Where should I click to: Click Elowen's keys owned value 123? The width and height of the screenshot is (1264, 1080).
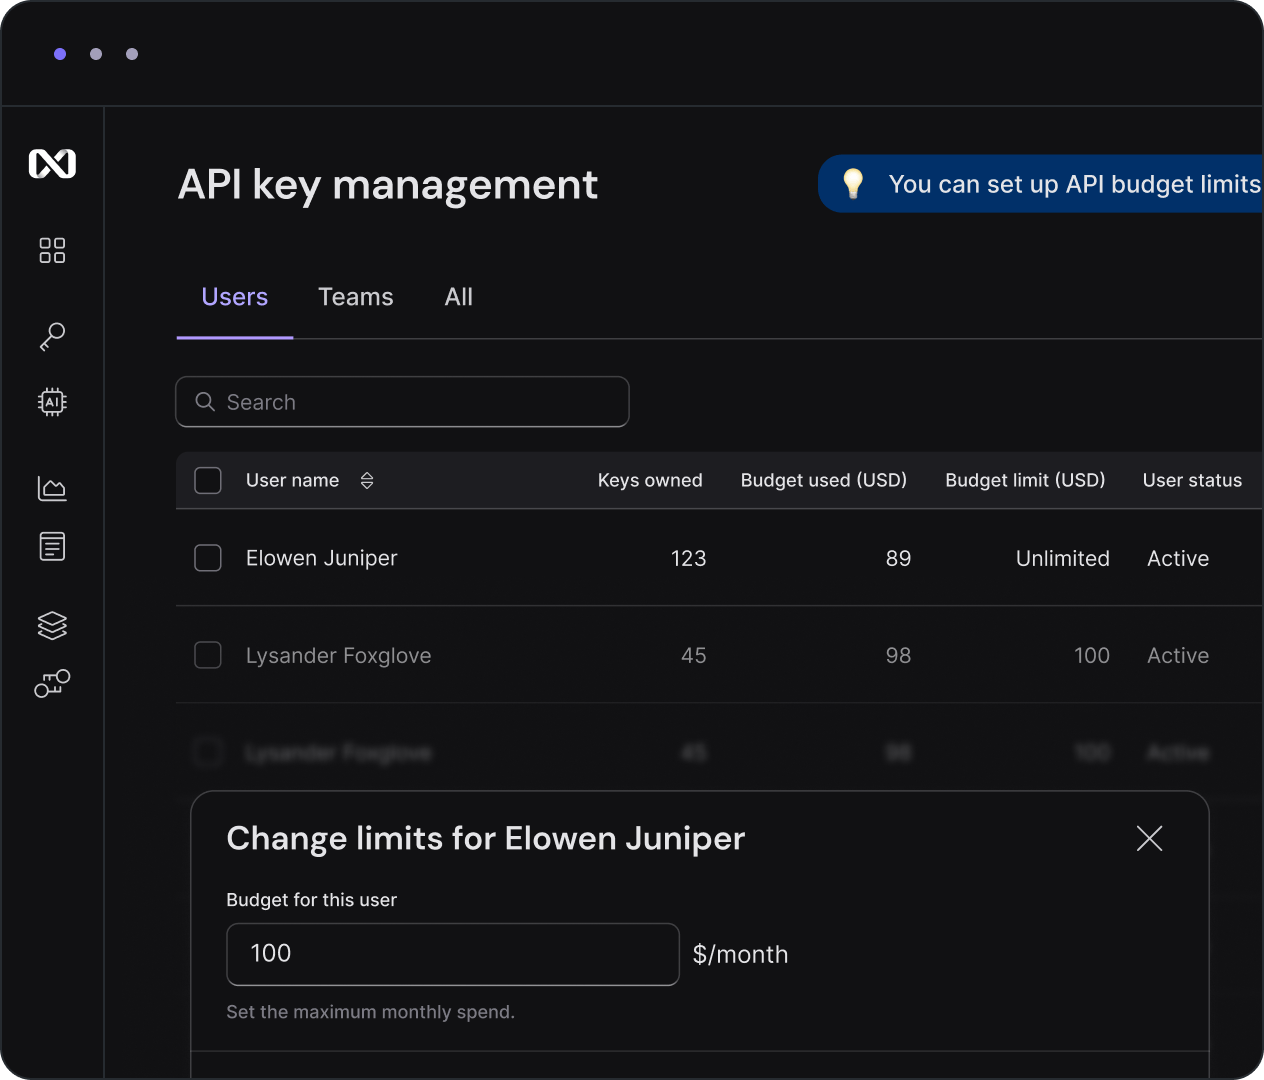point(688,558)
